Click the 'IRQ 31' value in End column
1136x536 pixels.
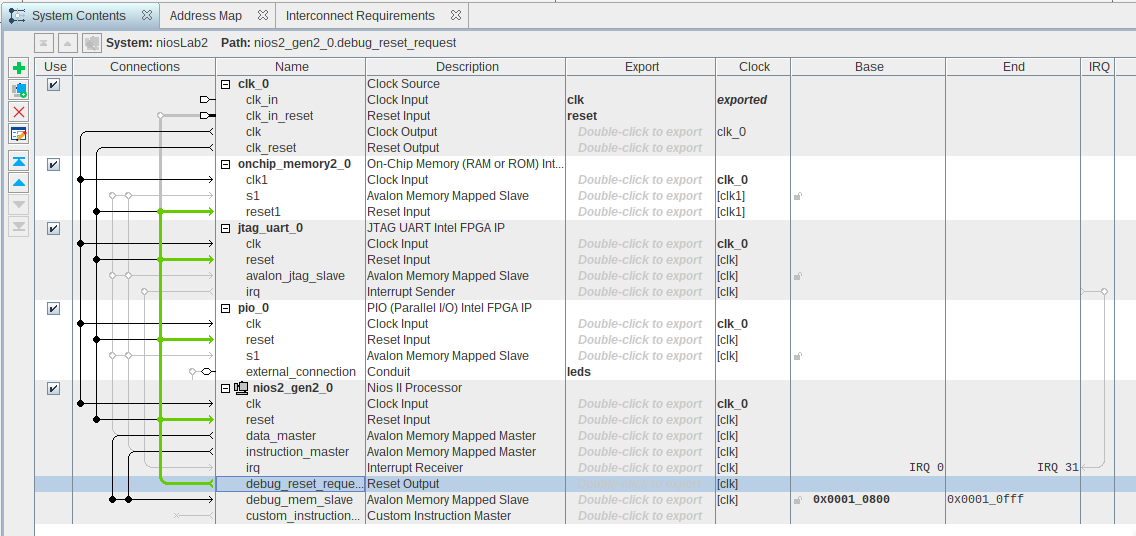pyautogui.click(x=1058, y=468)
